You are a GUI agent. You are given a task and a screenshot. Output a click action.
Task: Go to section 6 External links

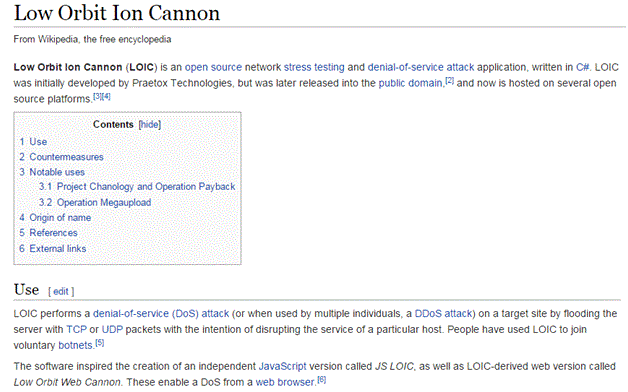point(52,249)
